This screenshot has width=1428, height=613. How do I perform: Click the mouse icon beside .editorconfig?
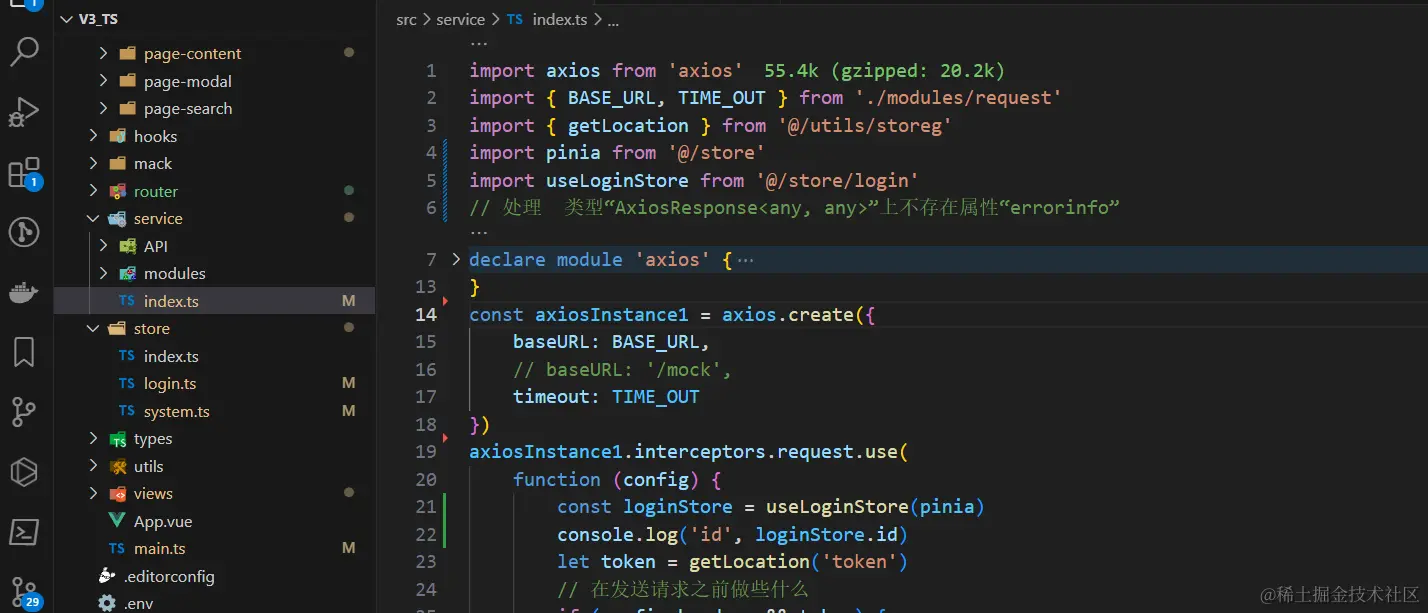point(107,576)
